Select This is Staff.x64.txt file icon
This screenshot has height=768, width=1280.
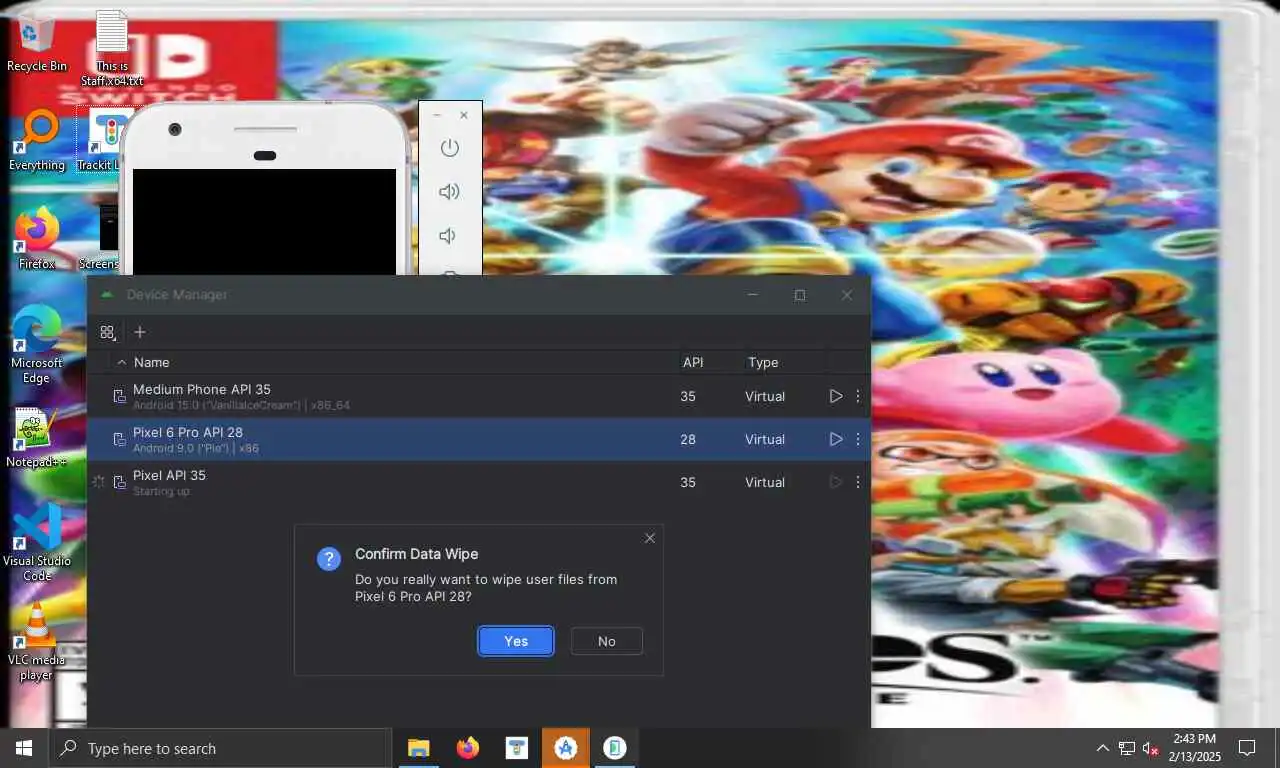(112, 48)
